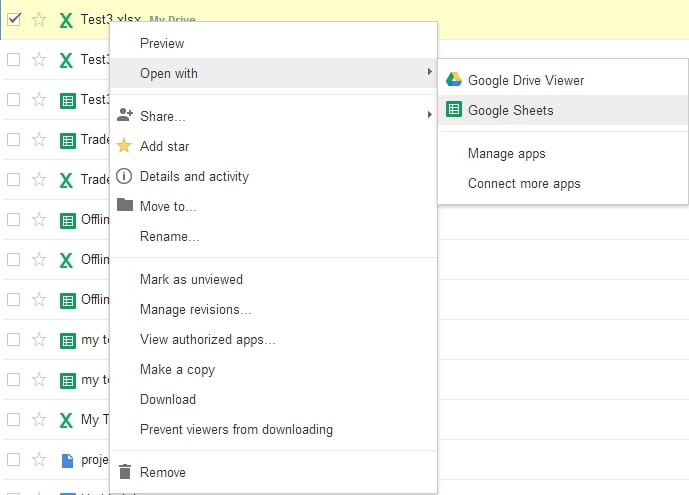Screen dimensions: 689x495
Task: Expand the Share submenu arrow
Action: click(429, 116)
